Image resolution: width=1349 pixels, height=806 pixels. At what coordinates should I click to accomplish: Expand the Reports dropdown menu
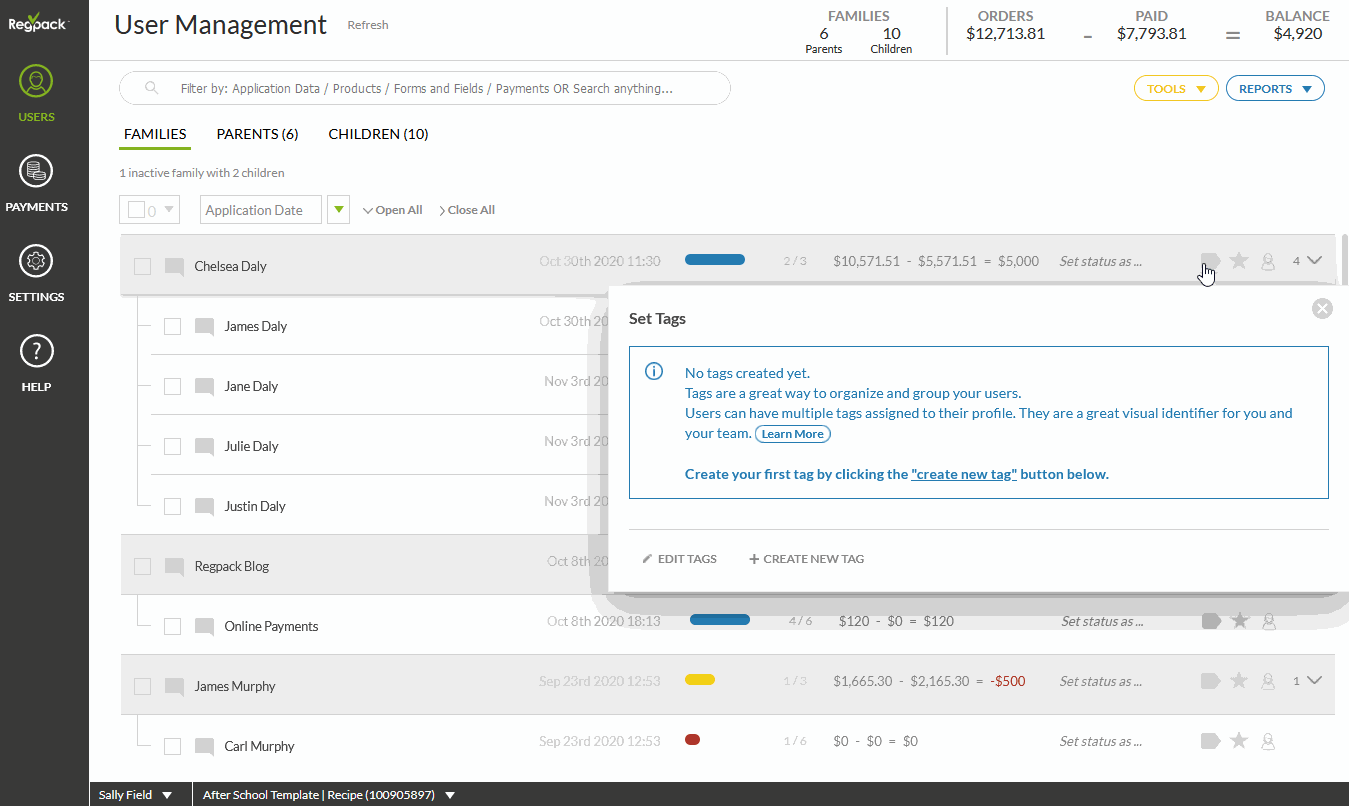point(1275,89)
